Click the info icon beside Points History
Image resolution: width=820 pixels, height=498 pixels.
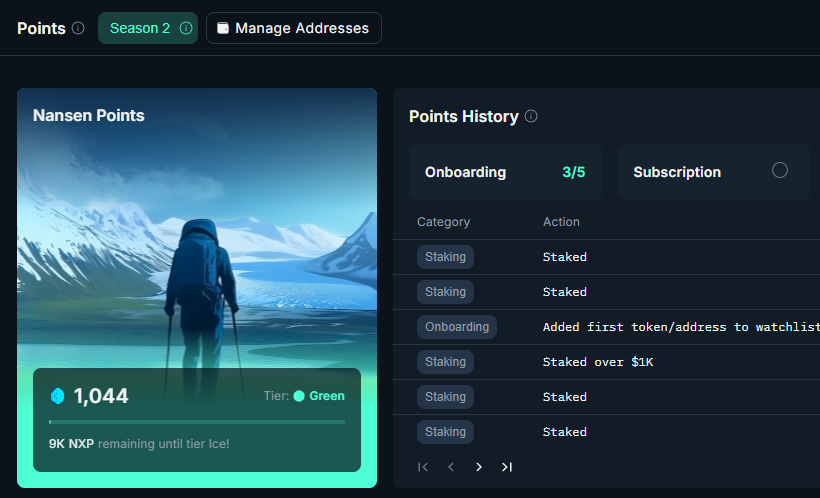pos(531,116)
